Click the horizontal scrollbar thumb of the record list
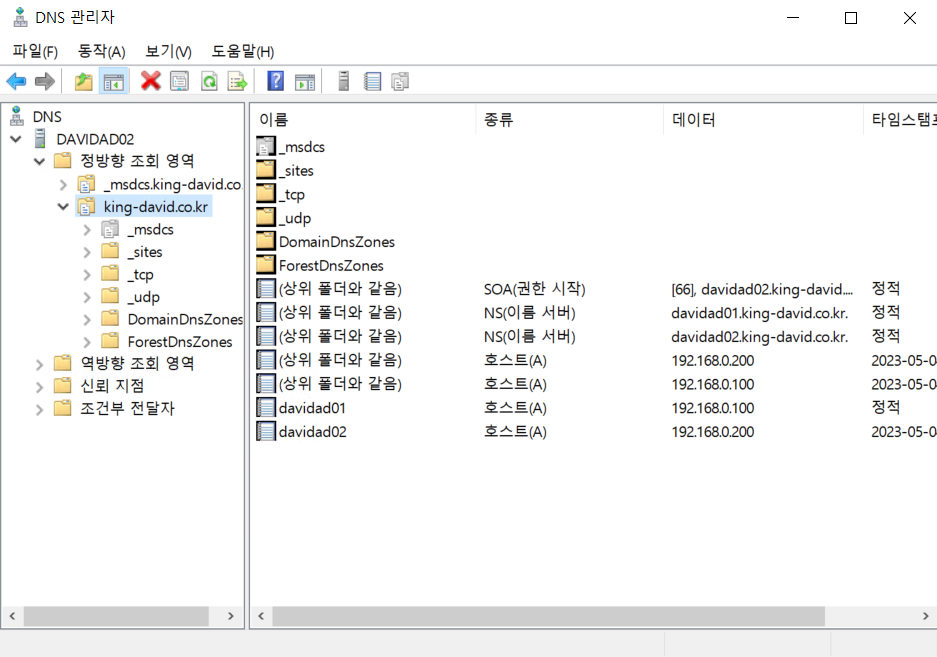Viewport: 937px width, 657px height. (549, 616)
